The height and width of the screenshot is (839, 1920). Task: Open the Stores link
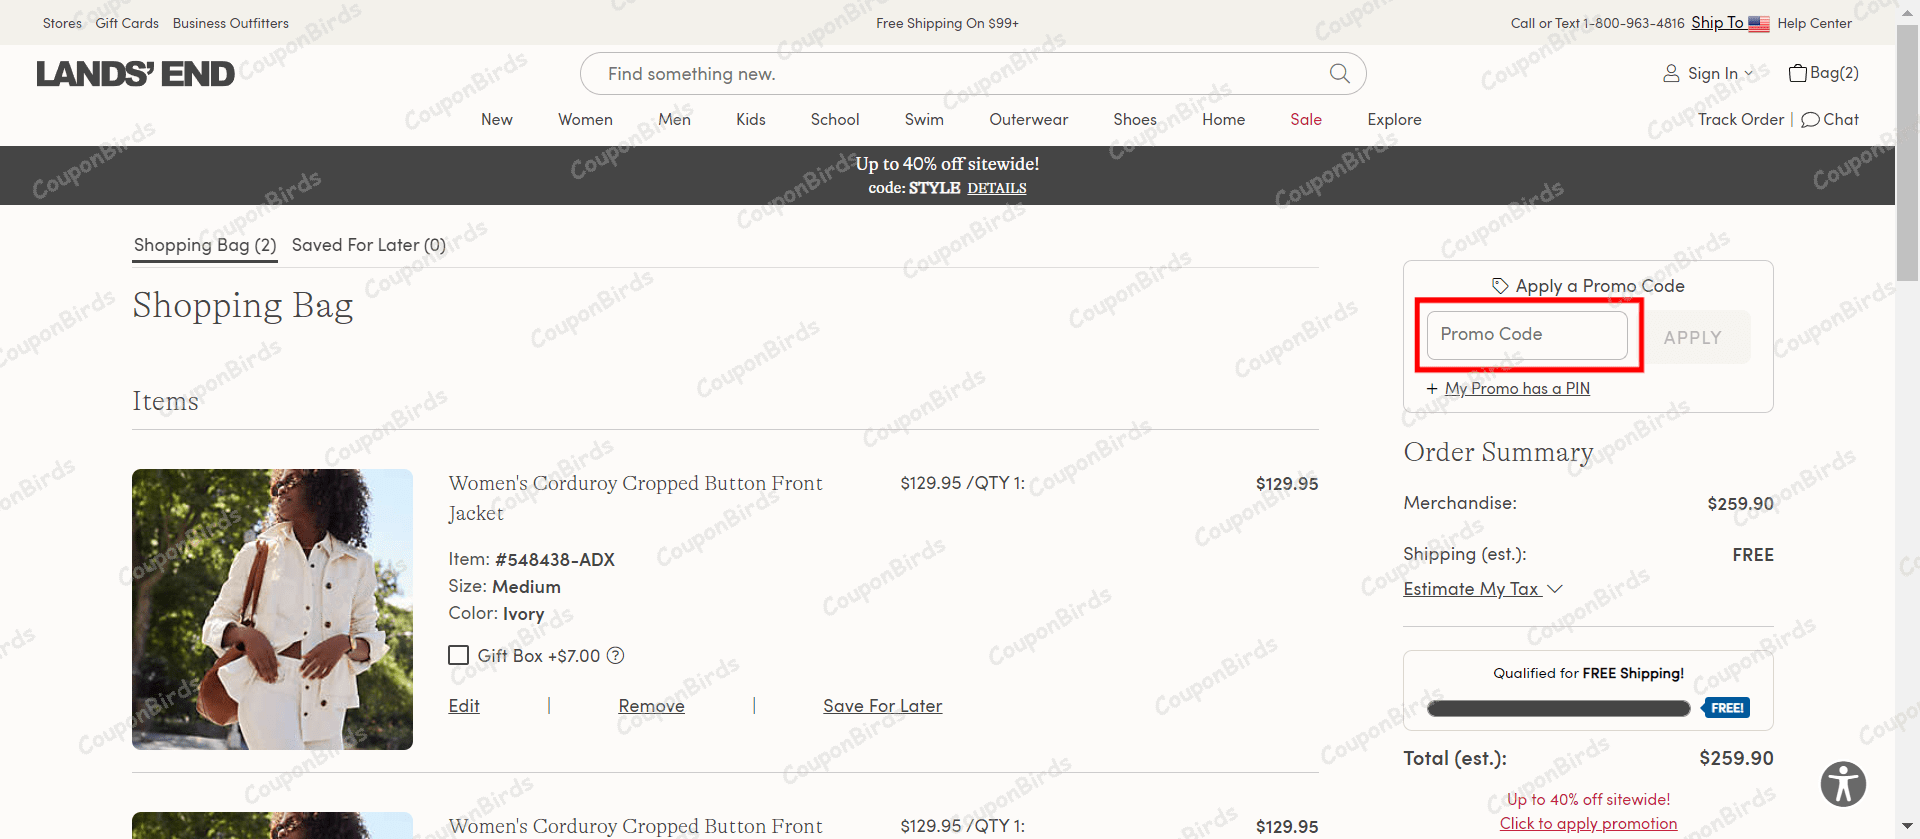[62, 23]
